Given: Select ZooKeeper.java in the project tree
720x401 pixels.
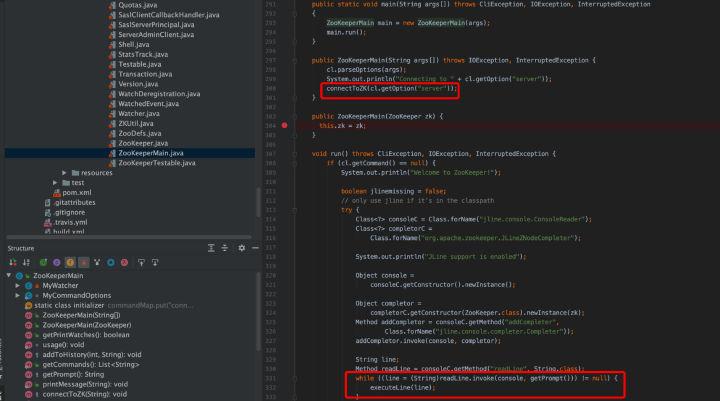Looking at the screenshot, I should 143,143.
